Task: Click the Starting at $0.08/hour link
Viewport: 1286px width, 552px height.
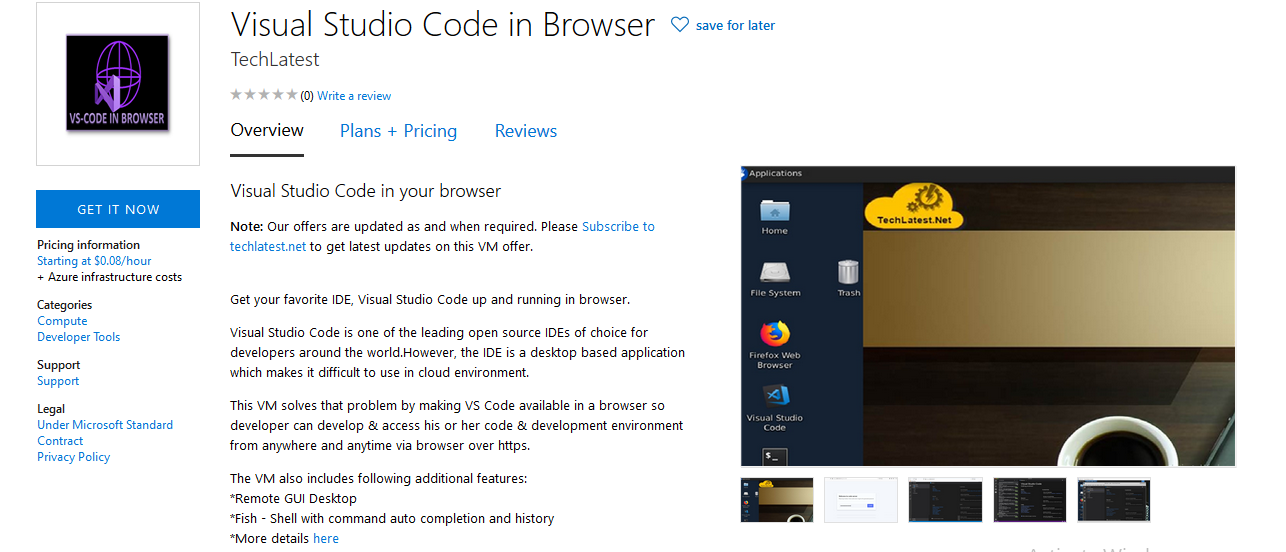Action: coord(94,261)
